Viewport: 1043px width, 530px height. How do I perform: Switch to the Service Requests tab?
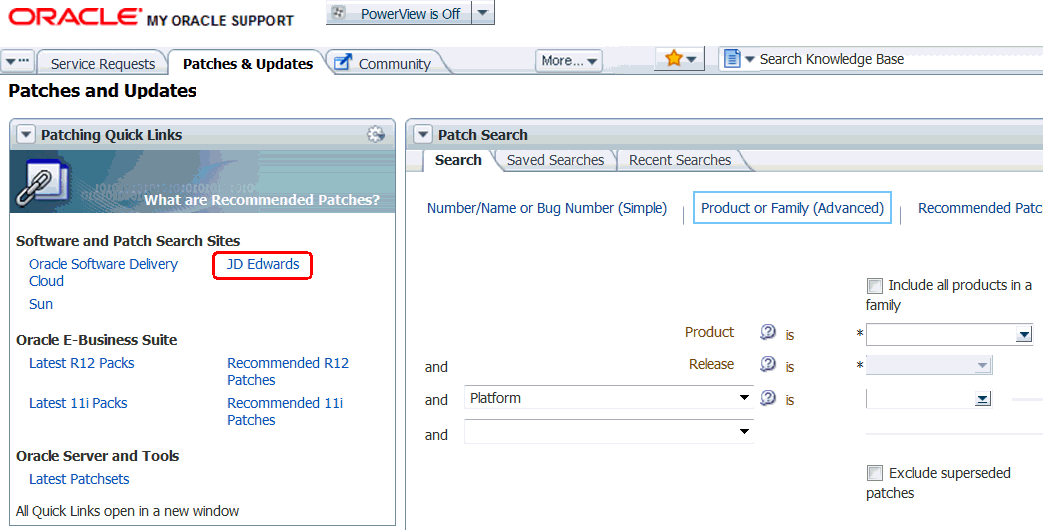point(102,64)
